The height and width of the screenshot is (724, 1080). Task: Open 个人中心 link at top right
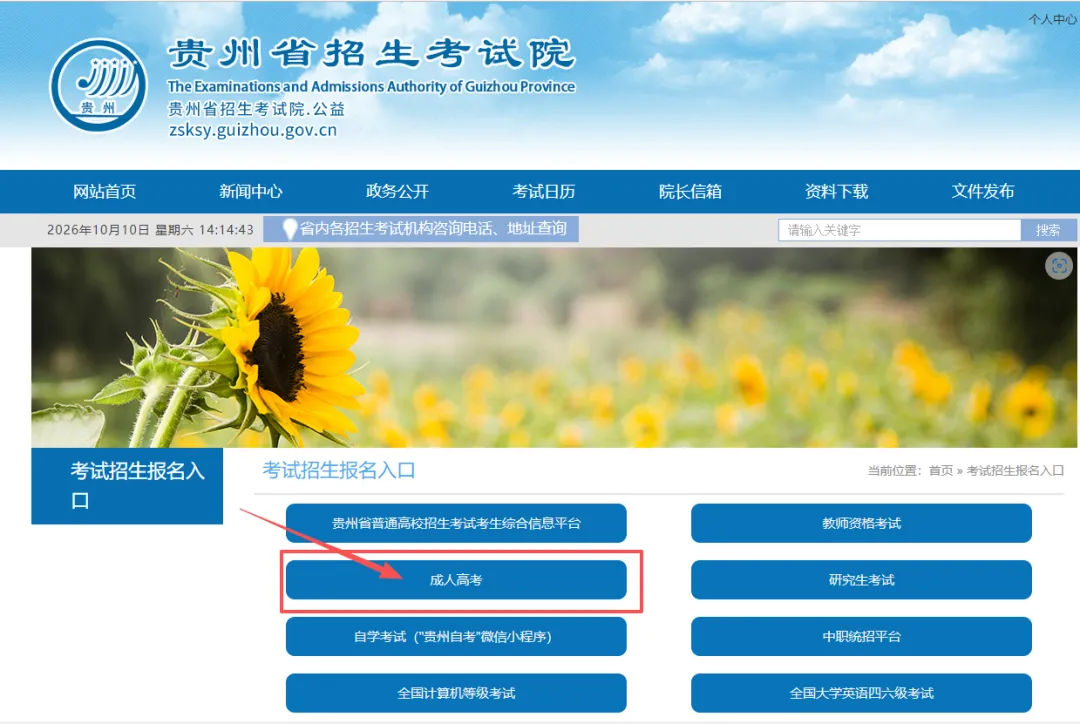tap(1052, 19)
